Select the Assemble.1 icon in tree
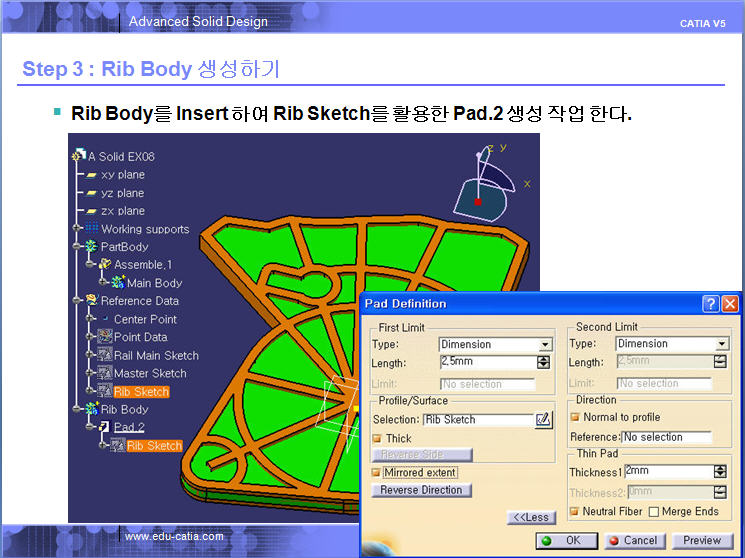Screen dimensions: 745x558 103,265
